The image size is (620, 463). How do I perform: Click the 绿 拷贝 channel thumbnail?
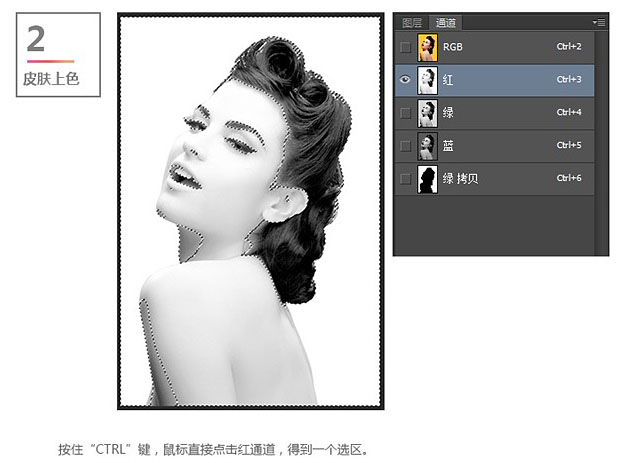(427, 179)
